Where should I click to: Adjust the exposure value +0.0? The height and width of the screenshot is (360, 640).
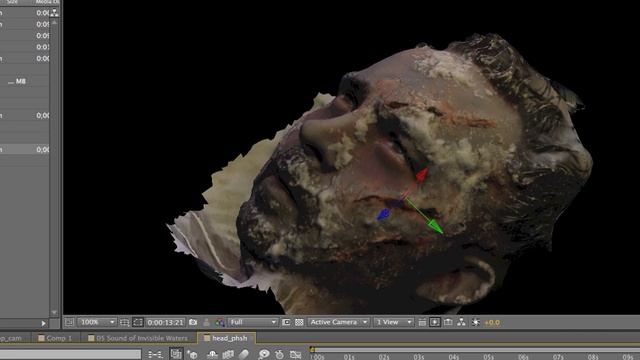pyautogui.click(x=492, y=322)
